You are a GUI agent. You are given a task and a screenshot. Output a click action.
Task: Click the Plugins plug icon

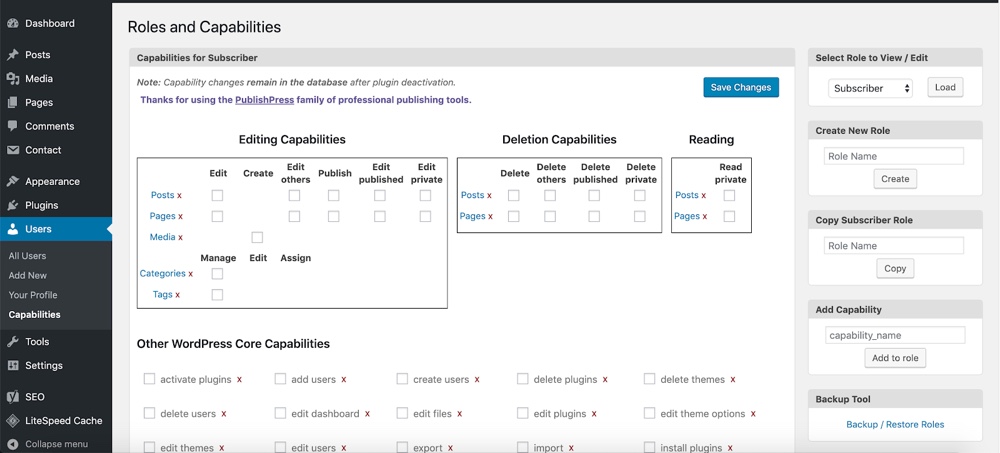12,205
